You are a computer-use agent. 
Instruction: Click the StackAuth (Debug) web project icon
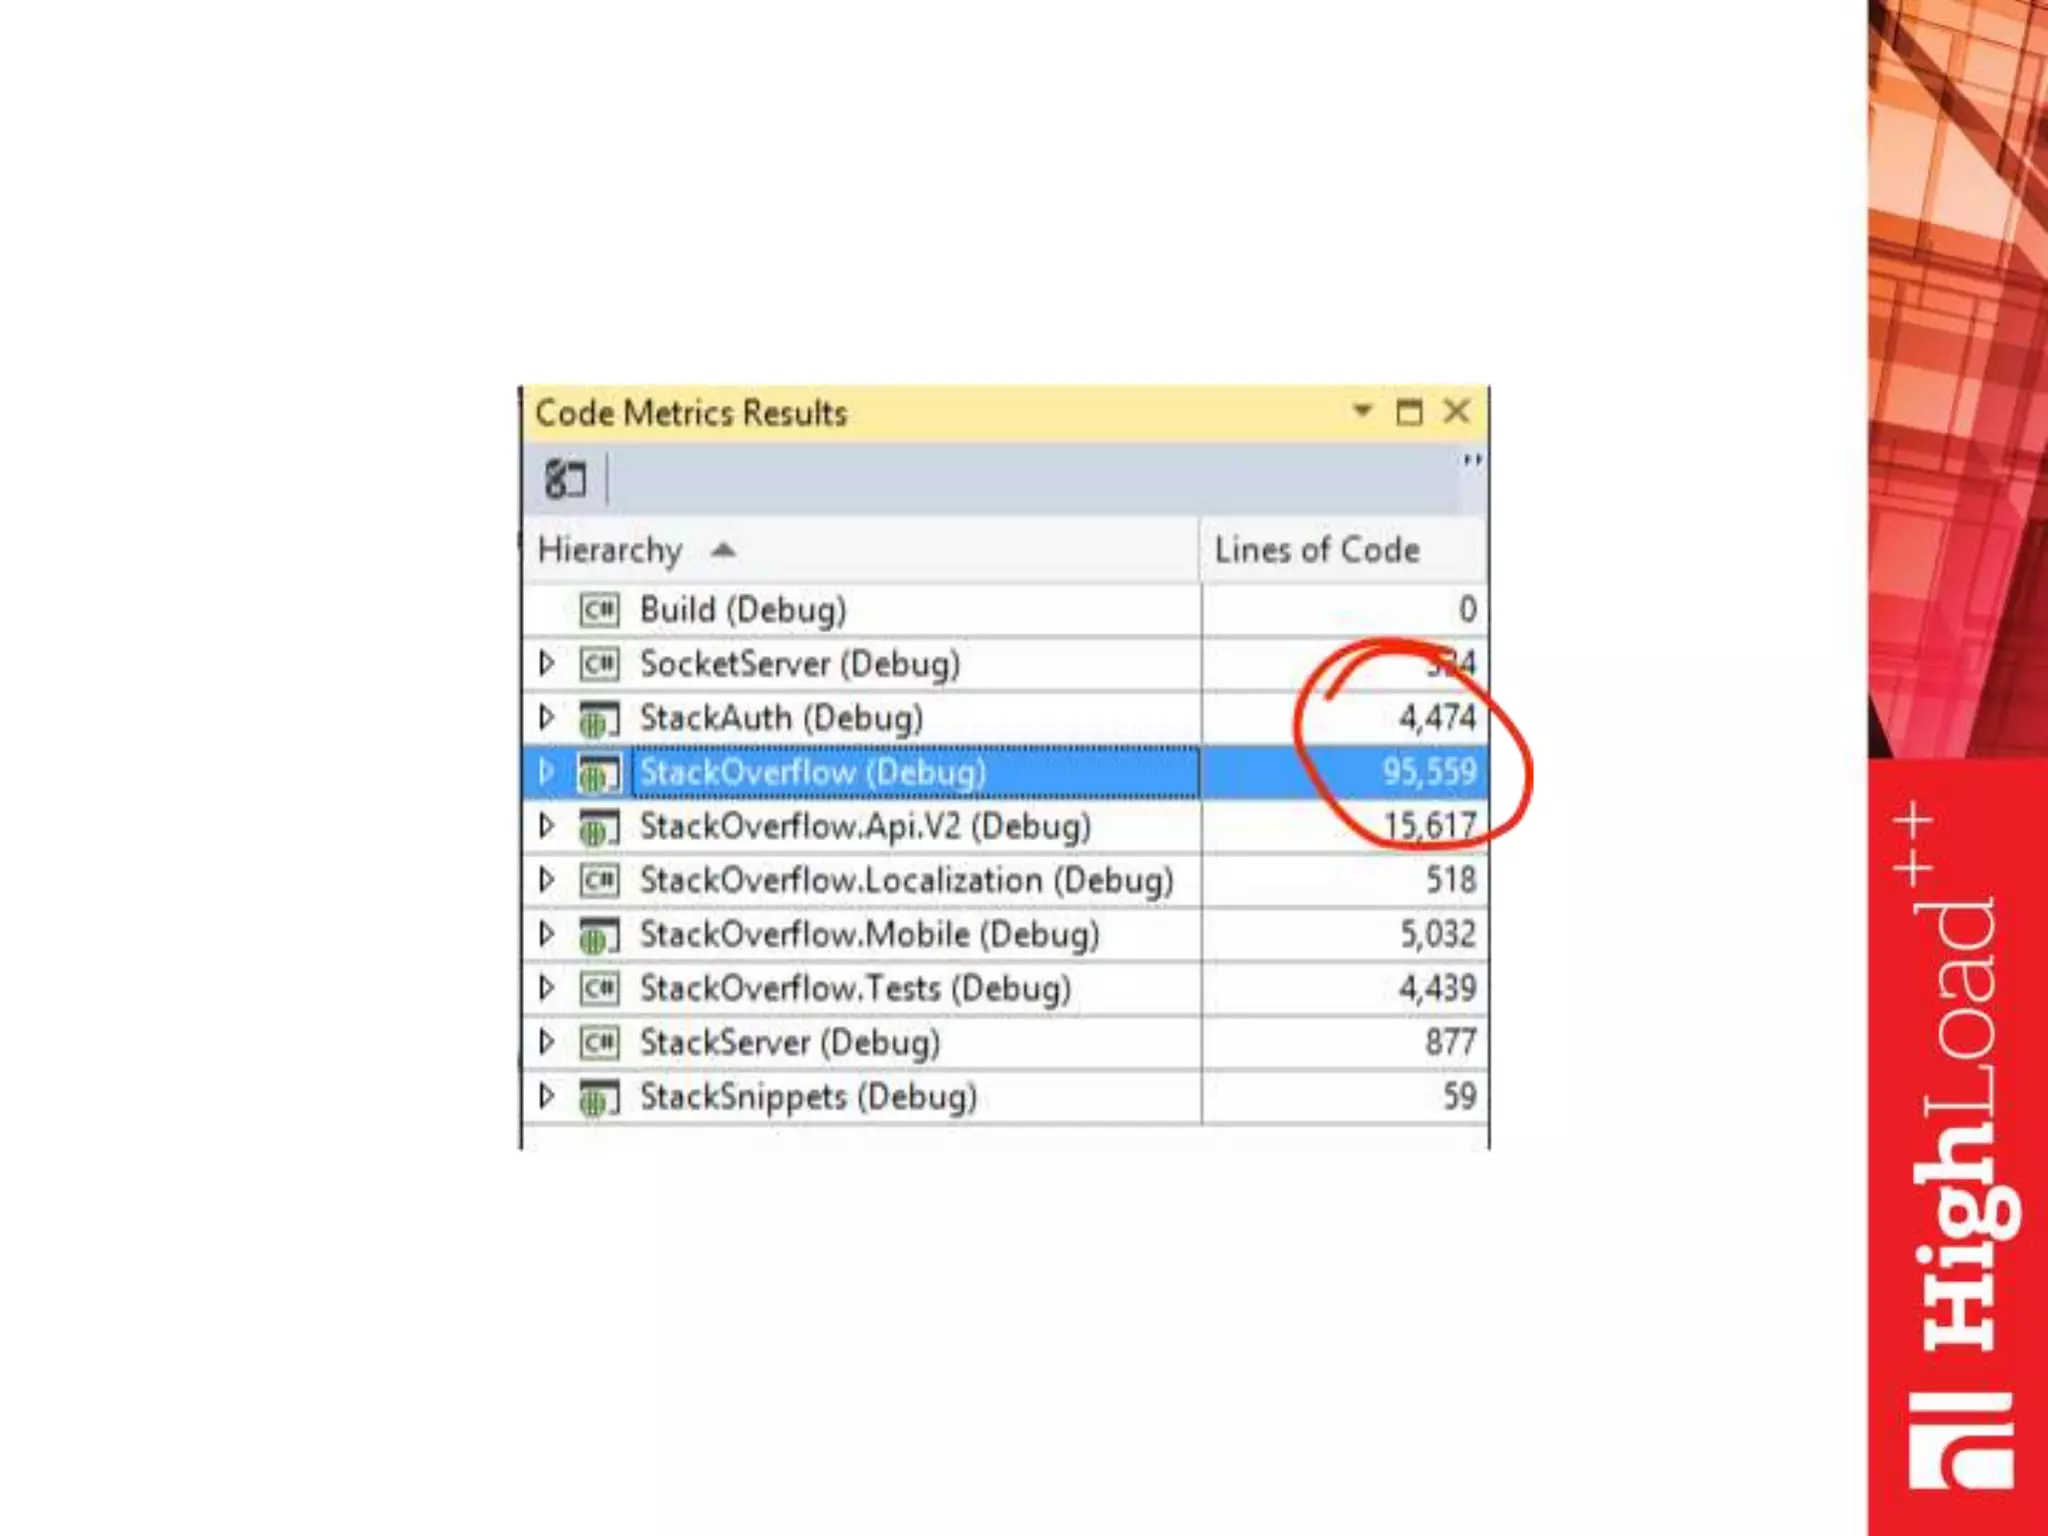click(x=599, y=719)
